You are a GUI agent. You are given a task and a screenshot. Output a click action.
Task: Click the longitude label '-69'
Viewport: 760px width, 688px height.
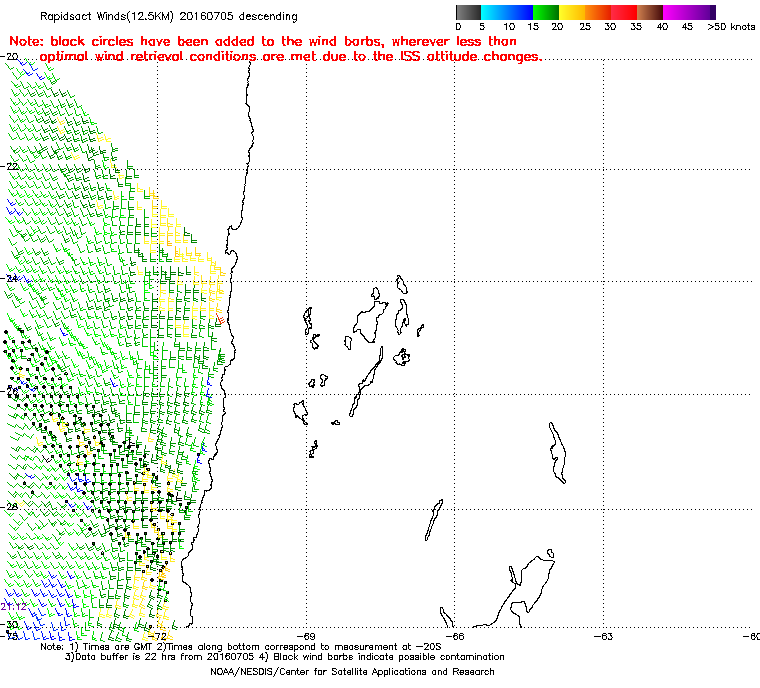pyautogui.click(x=306, y=636)
